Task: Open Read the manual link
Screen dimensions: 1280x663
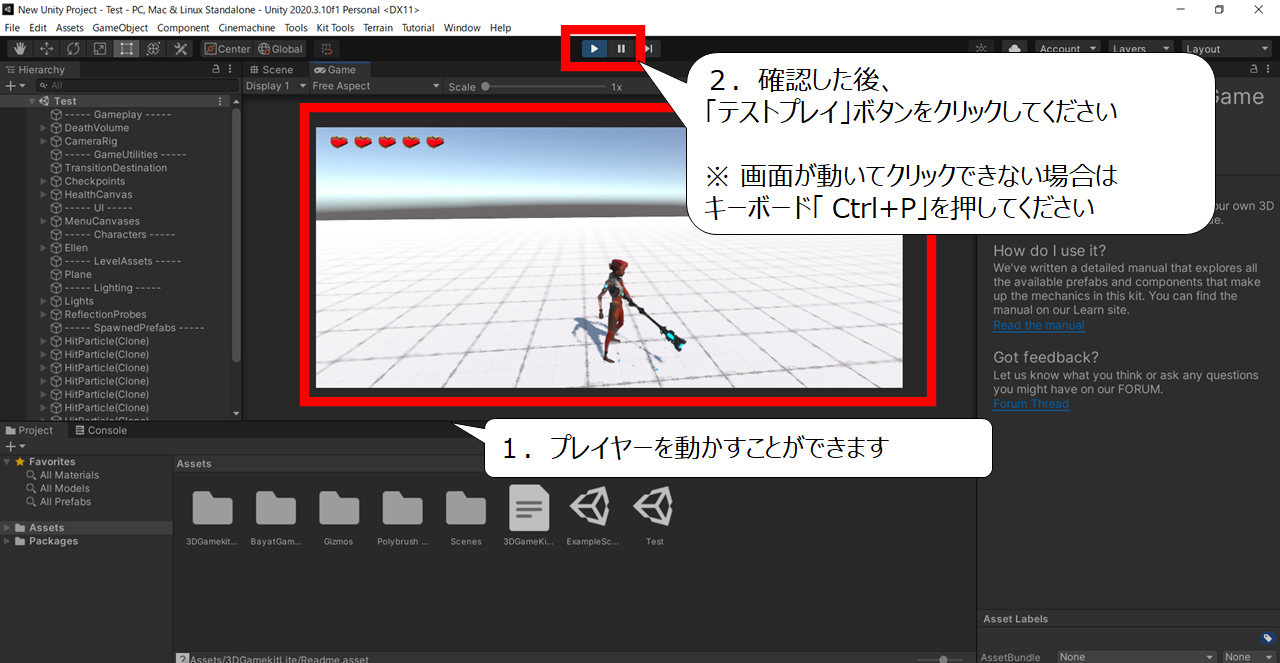Action: point(1038,325)
